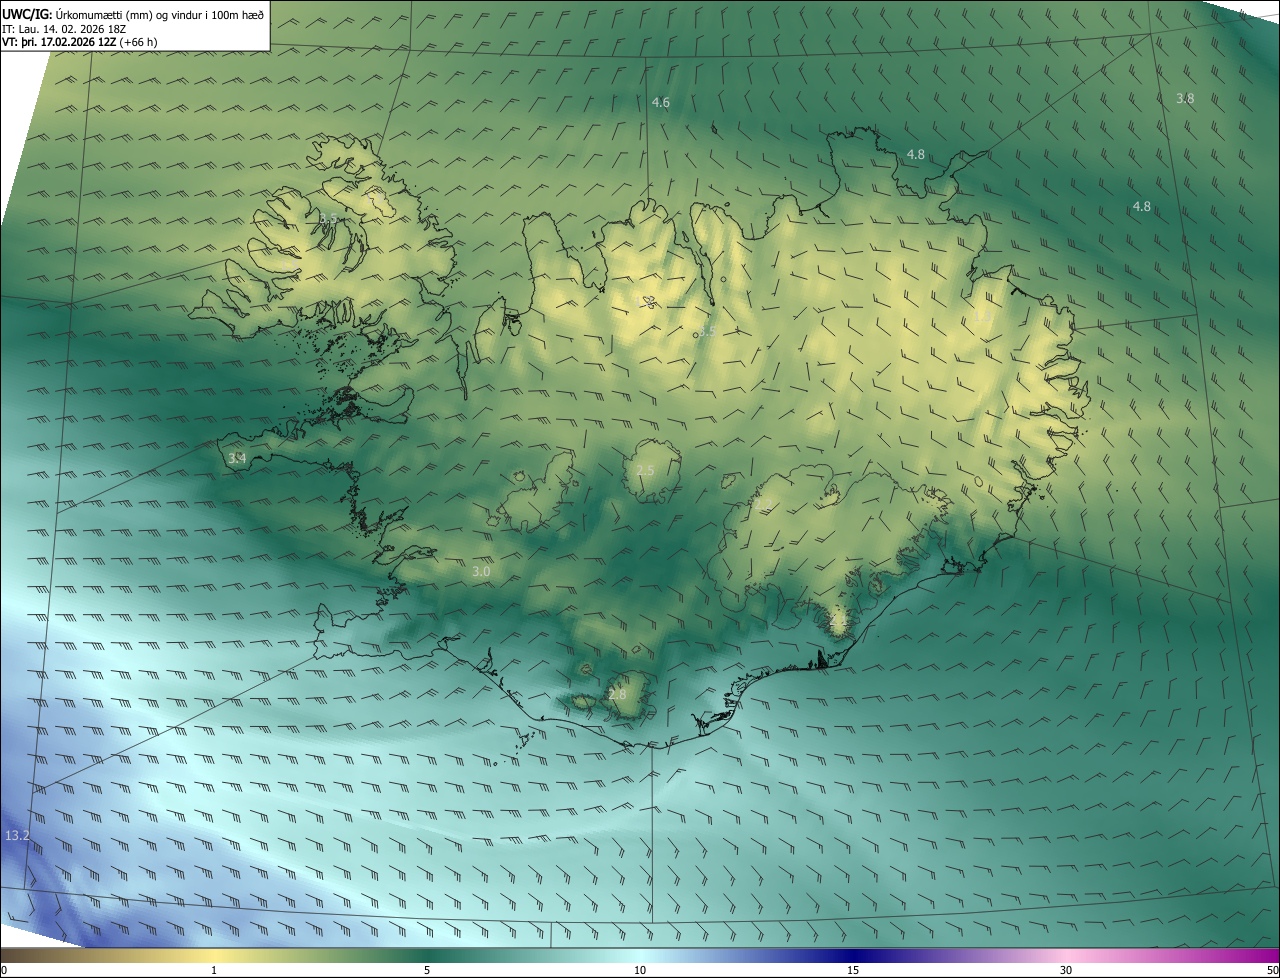
Task: Pick the dark navy segment above the 15 tick
Action: (853, 955)
